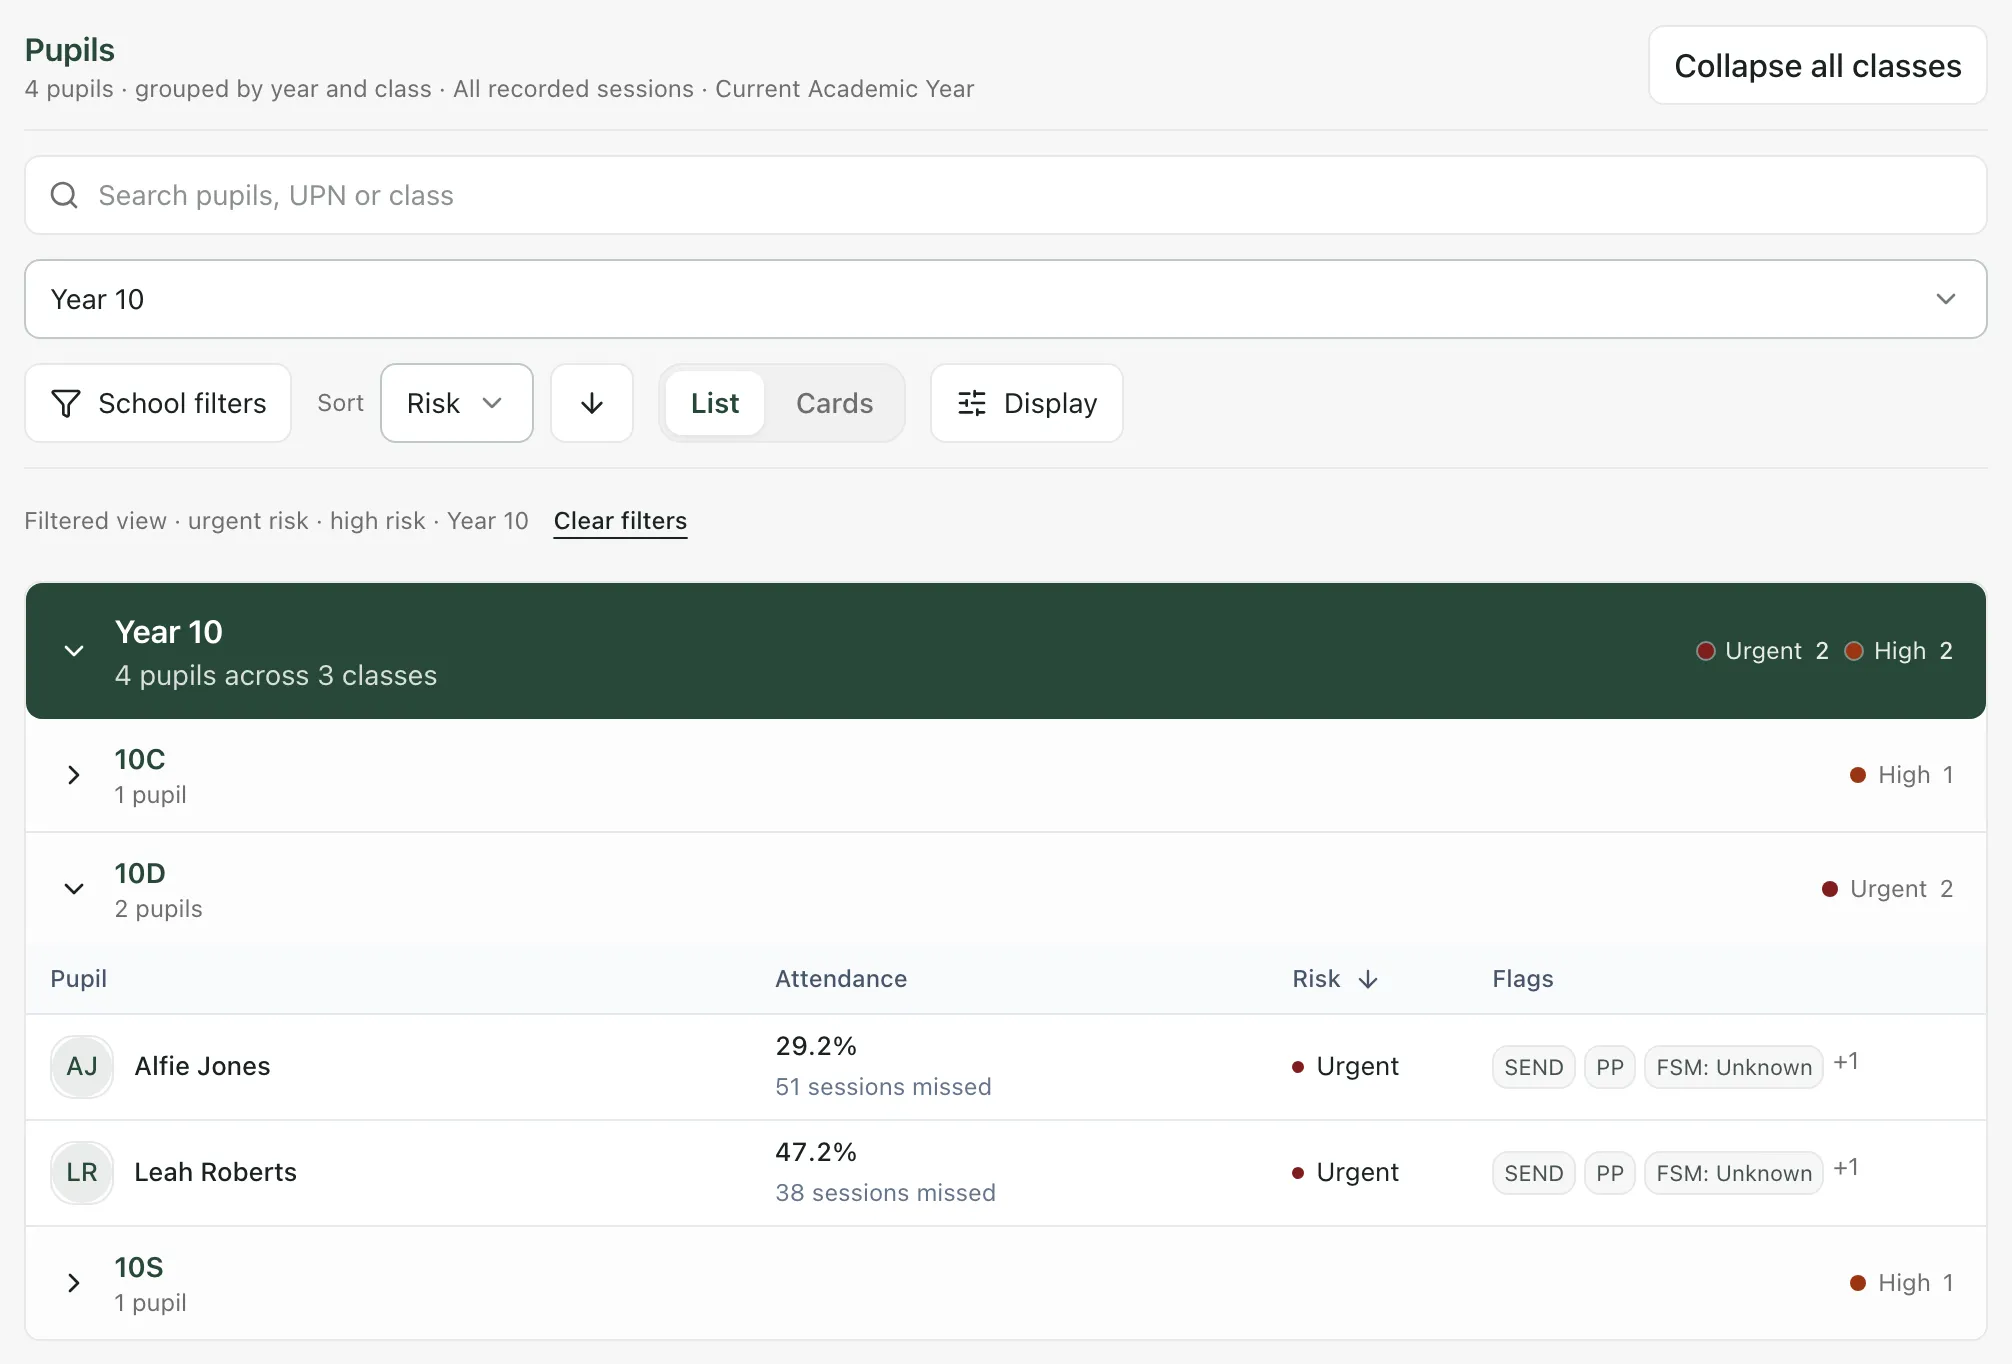Click SEND flag for Alfie Jones

pyautogui.click(x=1534, y=1068)
